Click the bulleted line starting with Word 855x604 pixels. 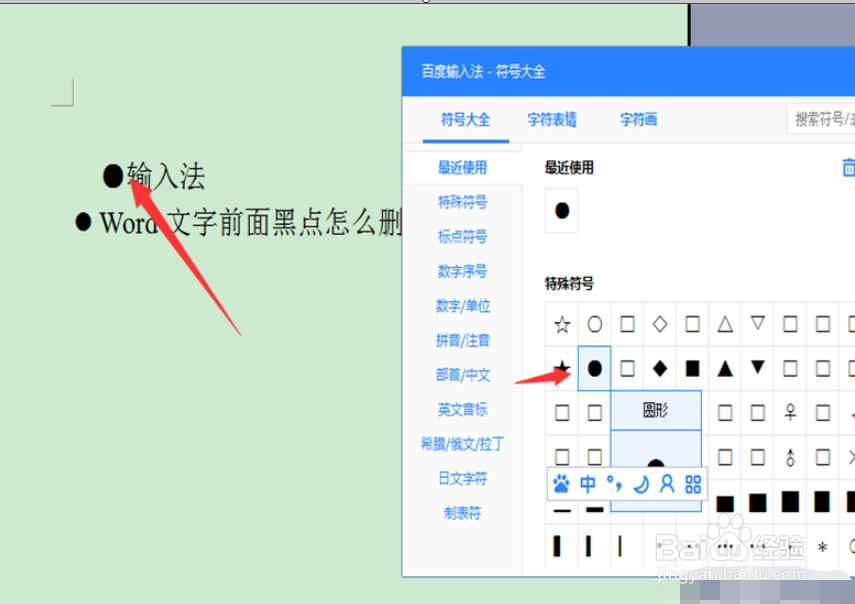tap(238, 222)
